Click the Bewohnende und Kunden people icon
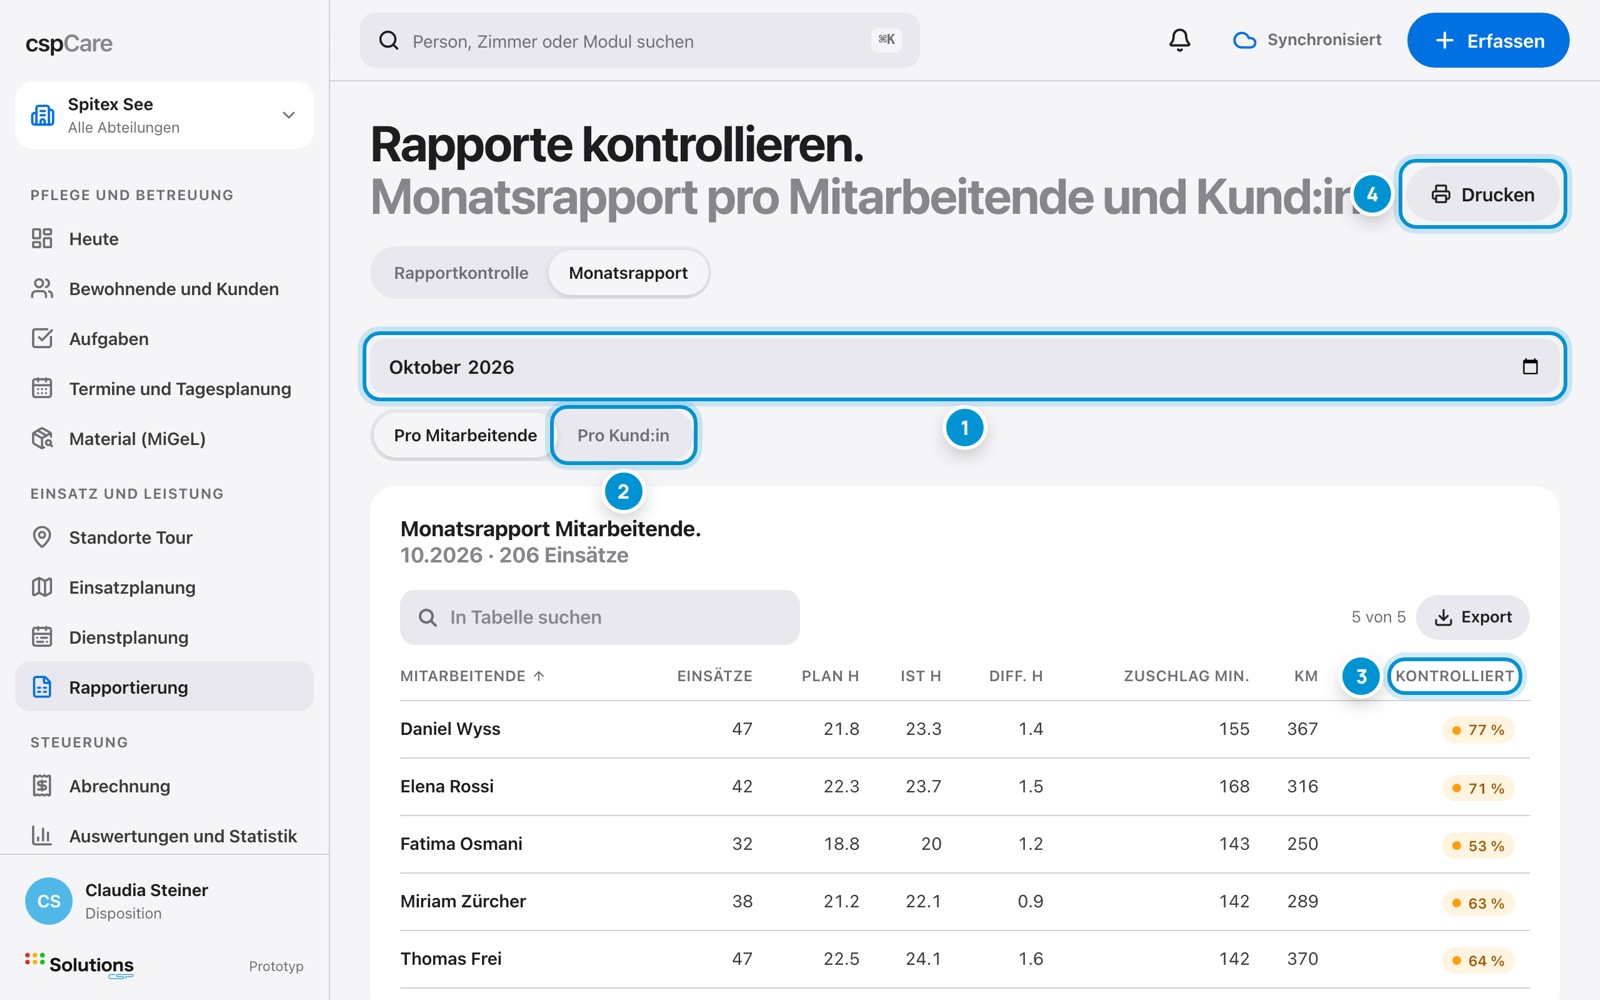Image resolution: width=1600 pixels, height=1000 pixels. pos(42,288)
